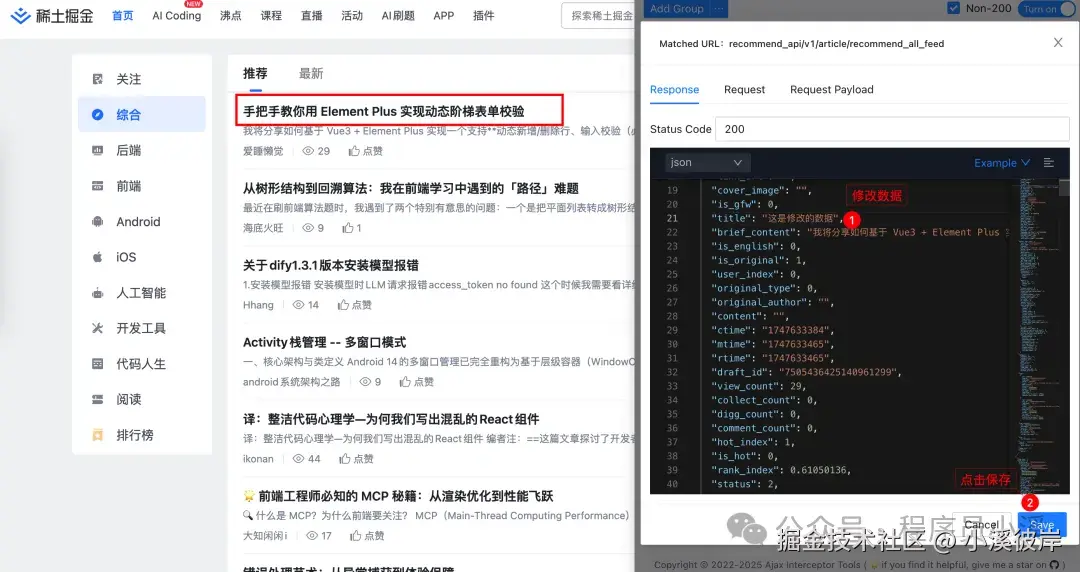This screenshot has height=572, width=1080.
Task: Open 插件 in top navigation
Action: click(484, 16)
